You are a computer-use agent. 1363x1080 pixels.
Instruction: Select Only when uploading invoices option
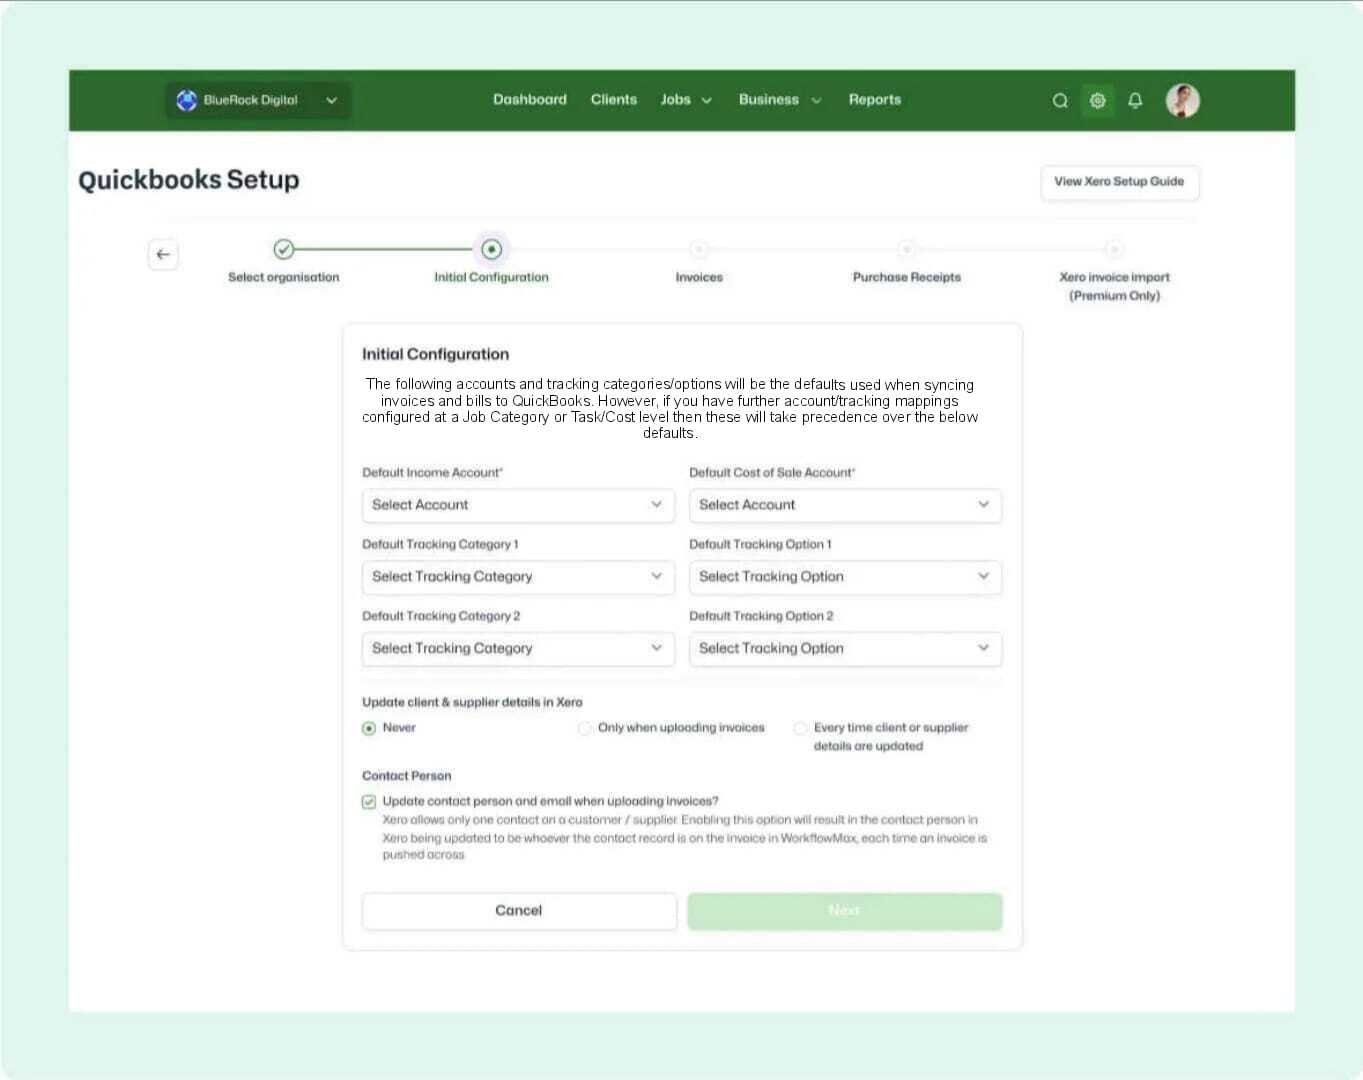click(x=585, y=728)
